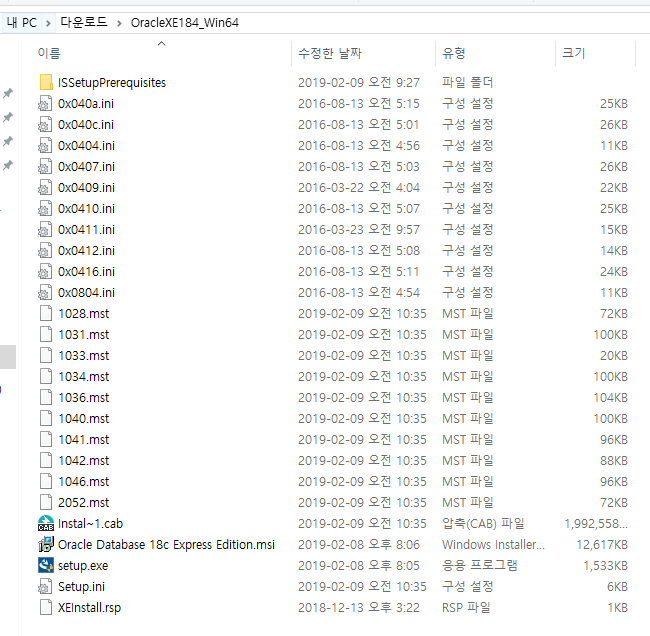Viewport: 650px width, 636px height.
Task: Select the setup.exe application icon
Action: [46, 566]
